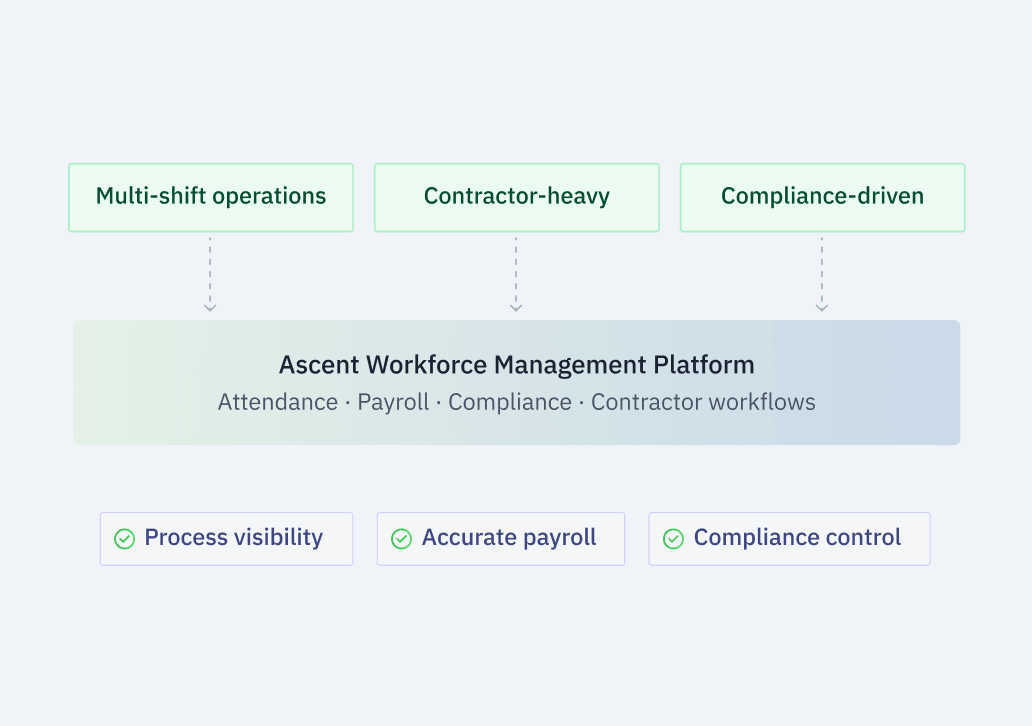This screenshot has height=726, width=1032.
Task: Click the Ascent Workforce Management Platform heading
Action: click(x=517, y=365)
